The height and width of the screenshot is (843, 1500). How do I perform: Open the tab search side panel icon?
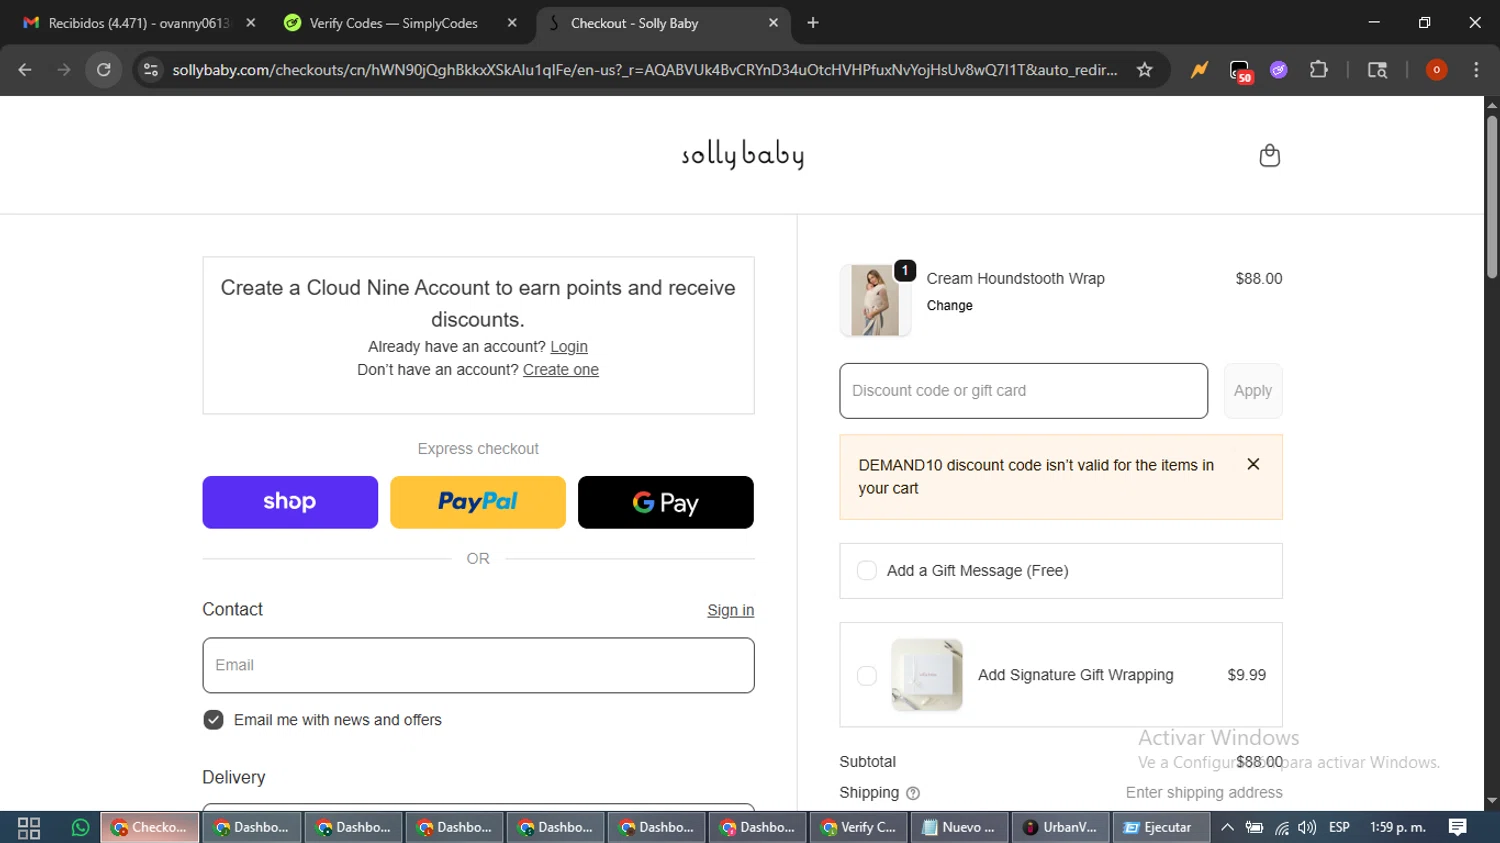[1377, 70]
